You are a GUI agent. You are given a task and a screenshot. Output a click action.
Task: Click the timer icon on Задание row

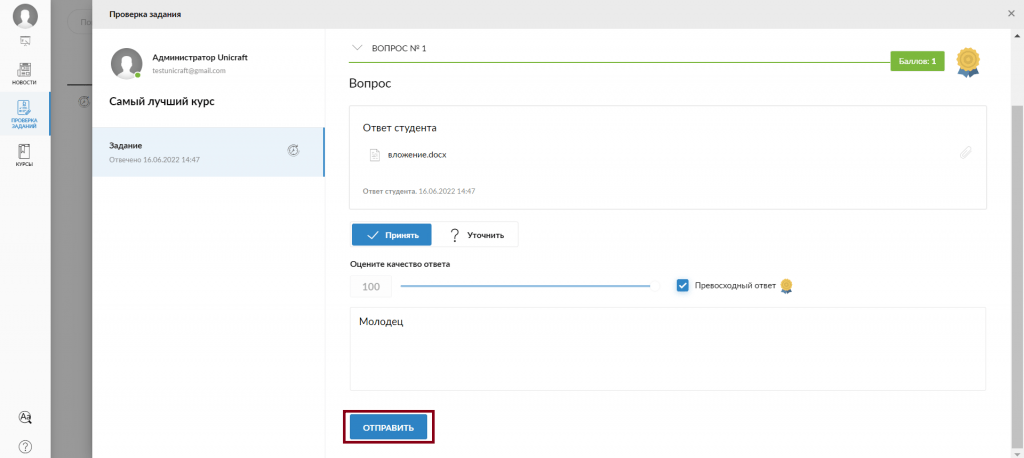click(293, 150)
